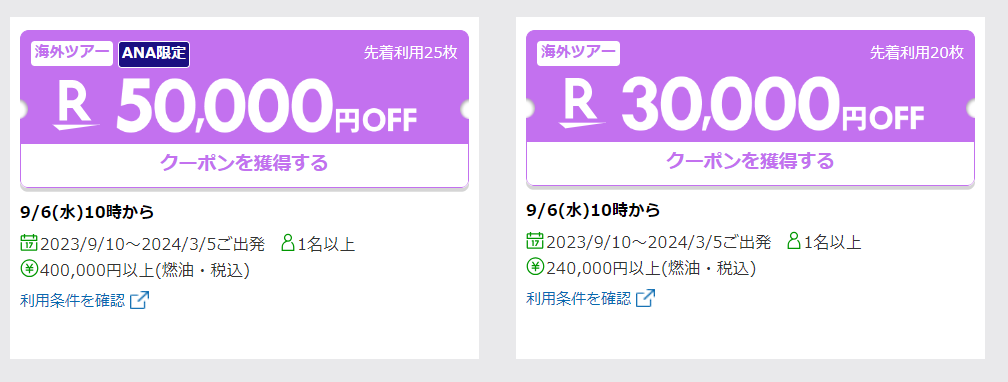Click the 30,000円OFF coupon banner
The image size is (1008, 382).
750,87
